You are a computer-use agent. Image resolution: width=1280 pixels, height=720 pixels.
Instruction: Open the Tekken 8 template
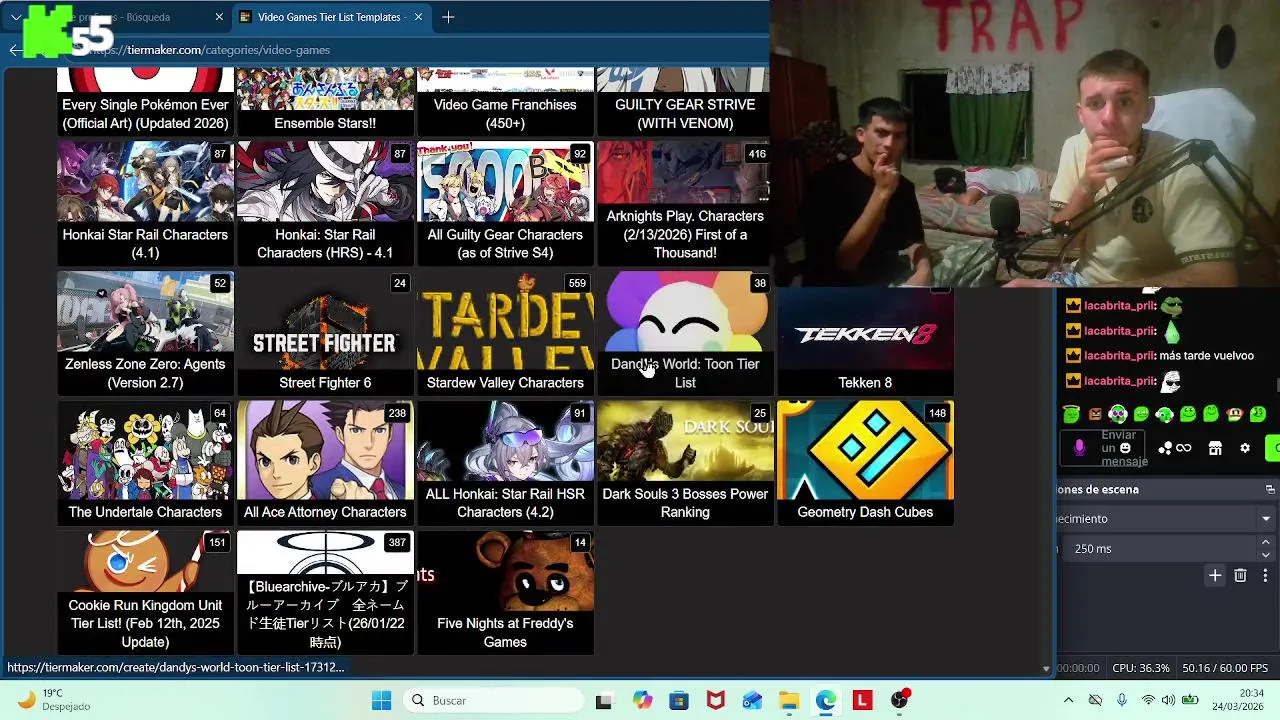coord(865,341)
